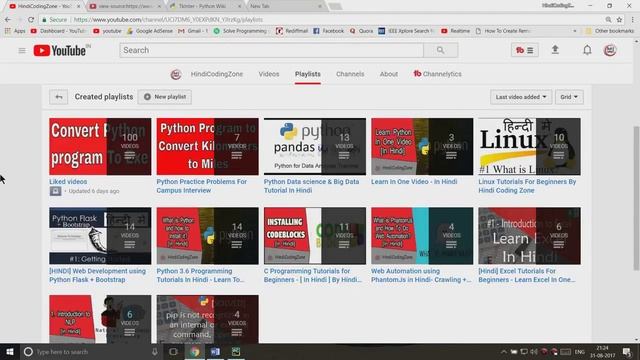Screen dimensions: 640x360
Task: Open the Other bookmarks folder
Action: (x=609, y=31)
